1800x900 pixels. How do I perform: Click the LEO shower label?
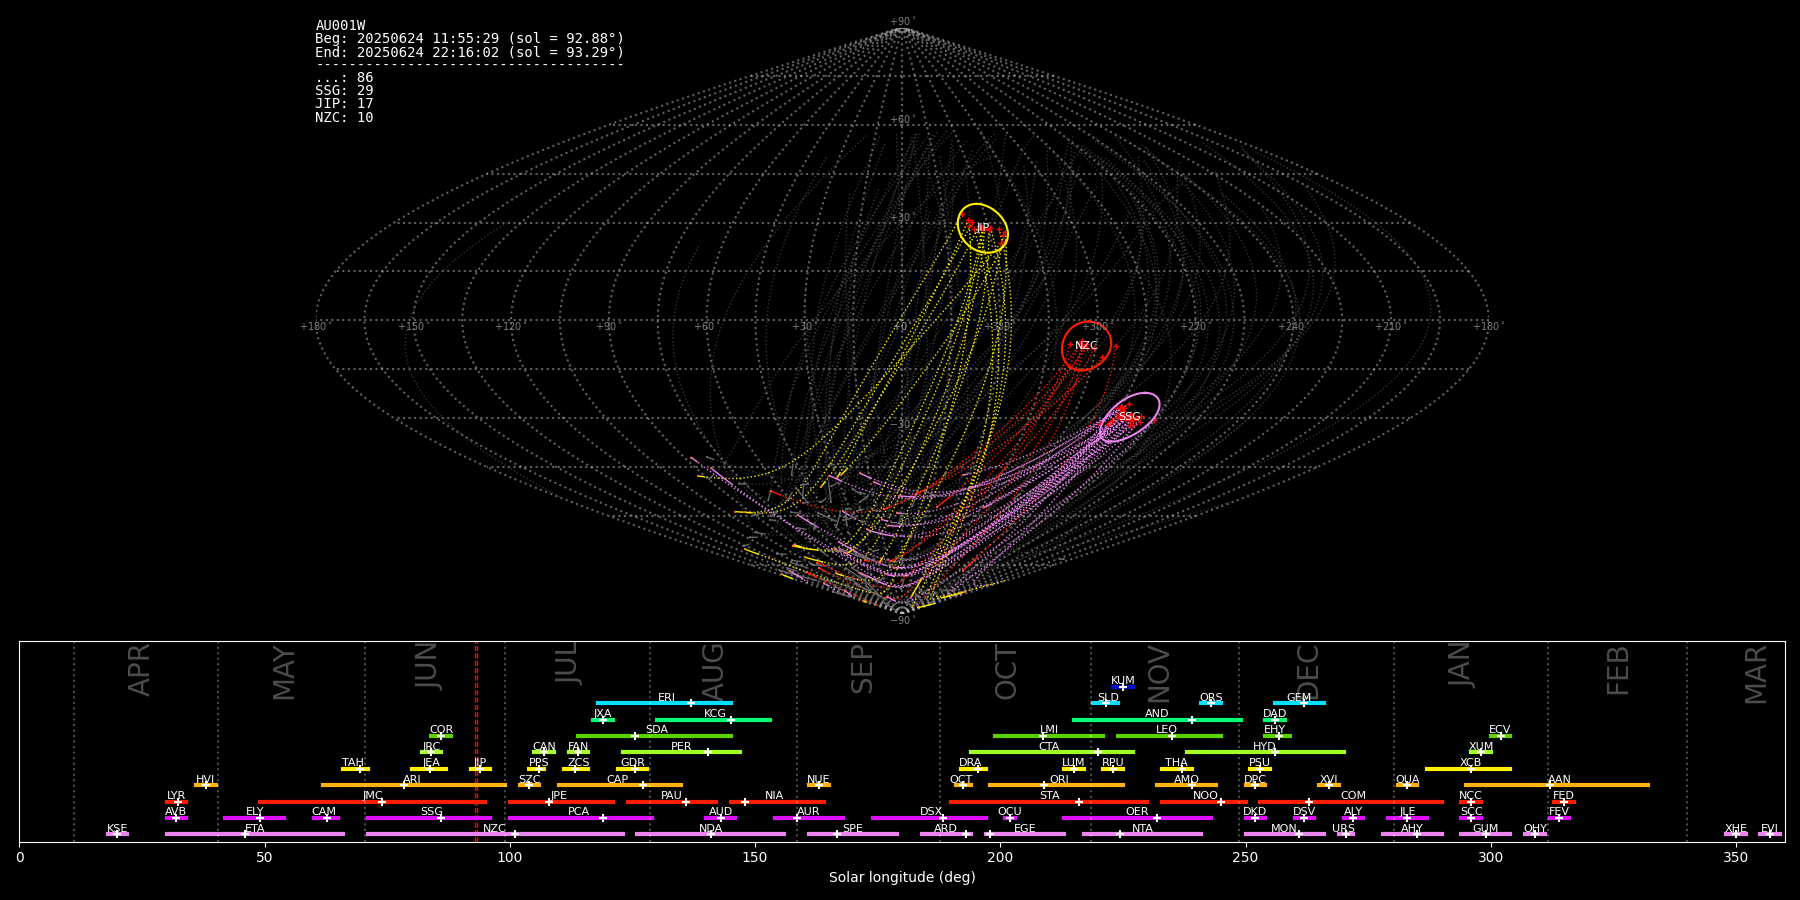coord(1167,730)
